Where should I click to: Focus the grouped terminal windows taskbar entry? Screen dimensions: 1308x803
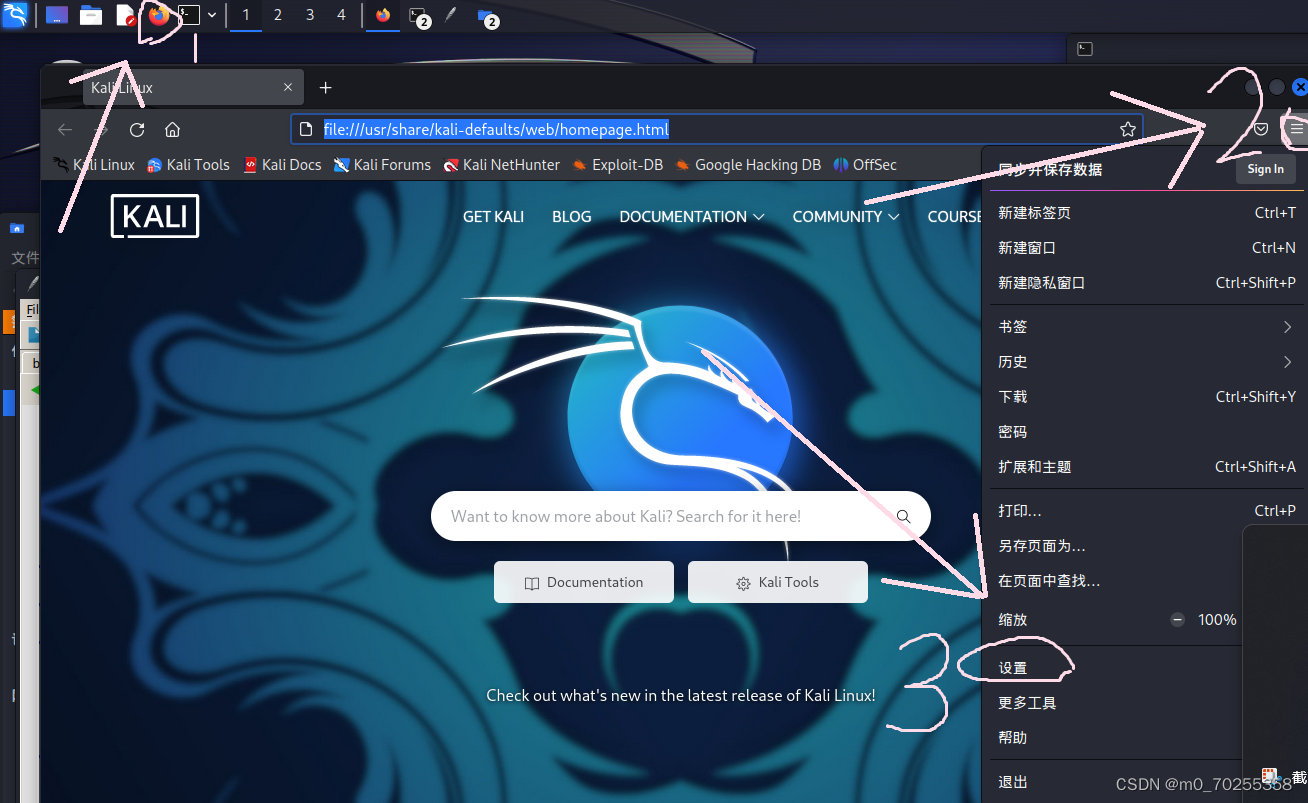tap(419, 16)
